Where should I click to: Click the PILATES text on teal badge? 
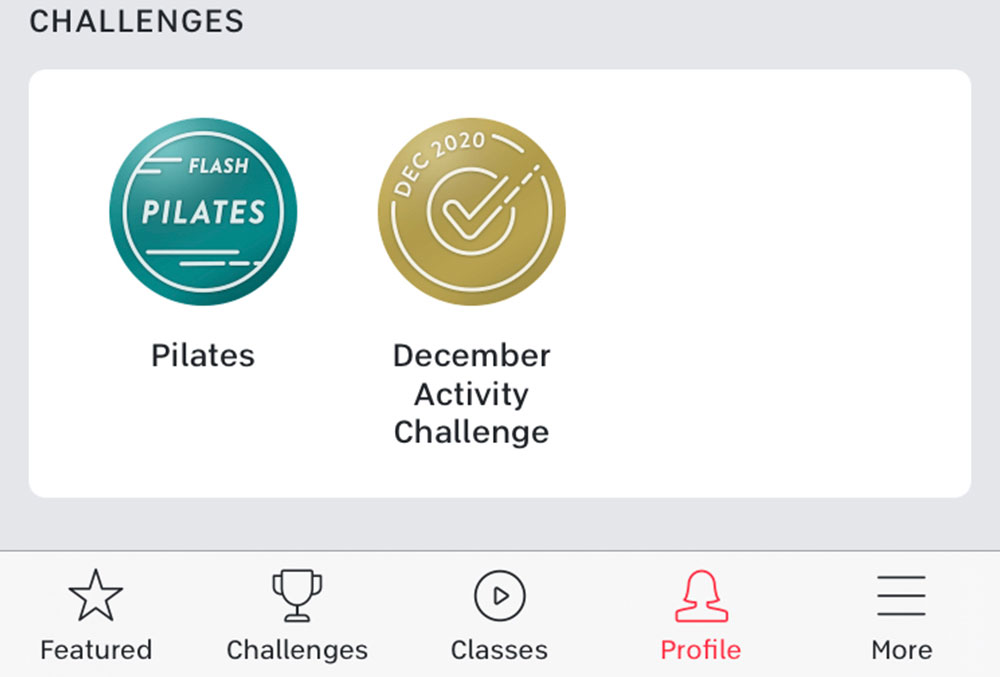click(203, 212)
